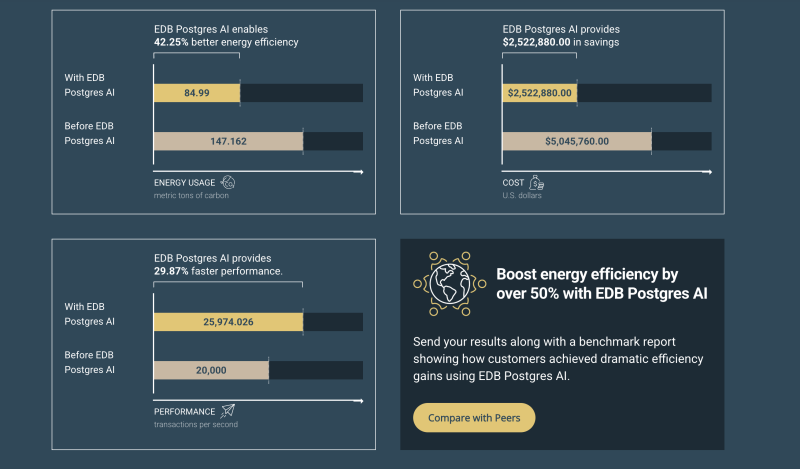
Task: Click the transactions per second unit label
Action: click(196, 425)
